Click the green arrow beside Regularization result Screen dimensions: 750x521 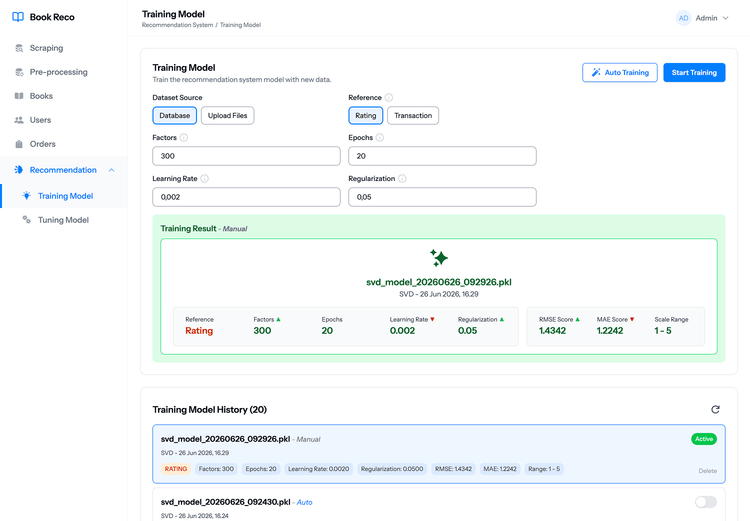[x=502, y=319]
